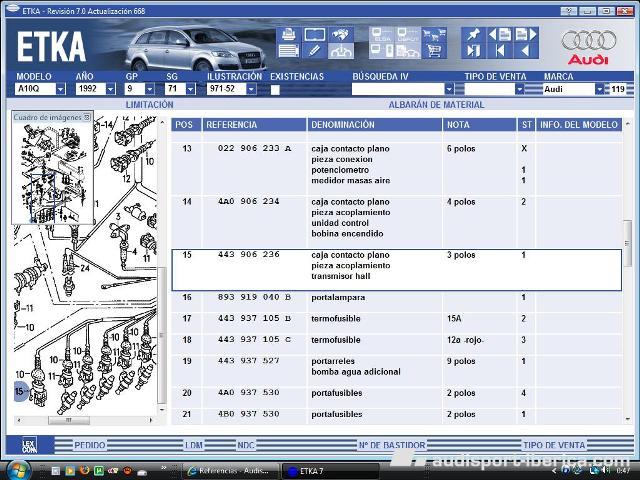
Task: Click the monitor and phone icon
Action: (382, 51)
